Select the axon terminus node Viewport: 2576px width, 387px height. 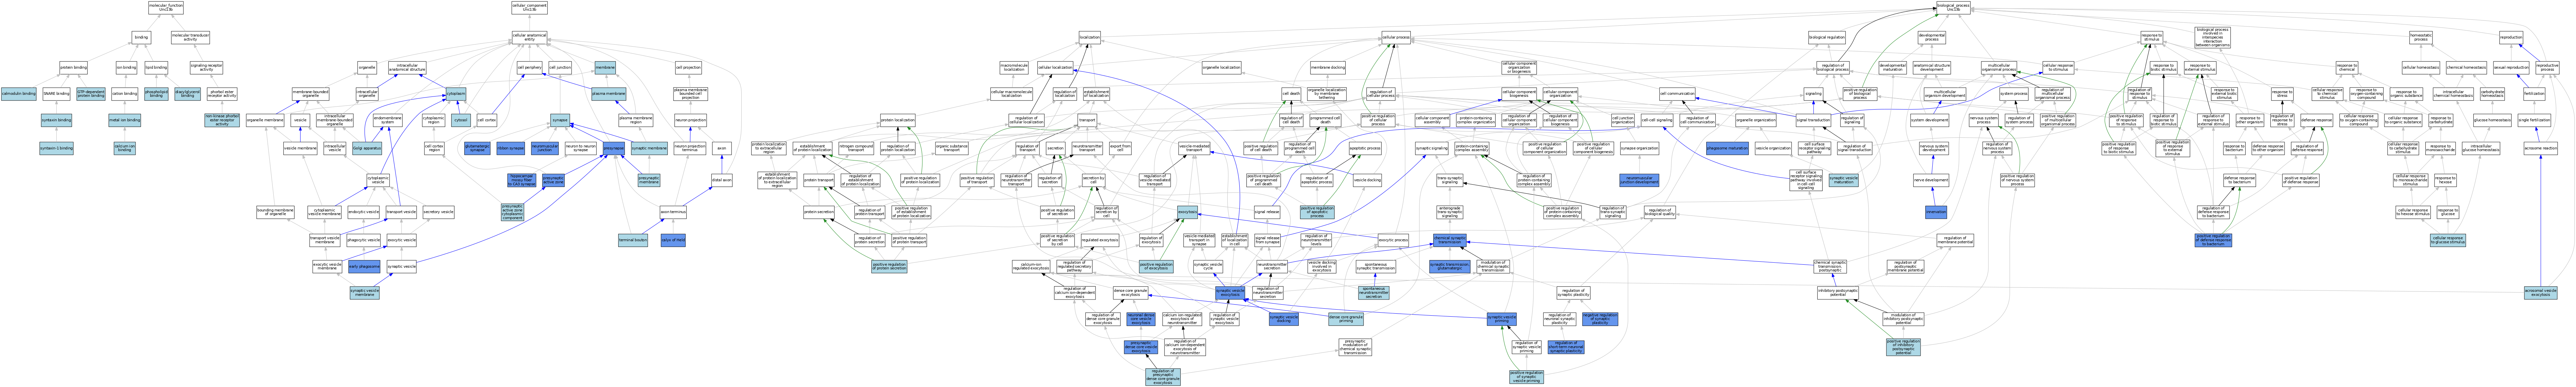(673, 212)
